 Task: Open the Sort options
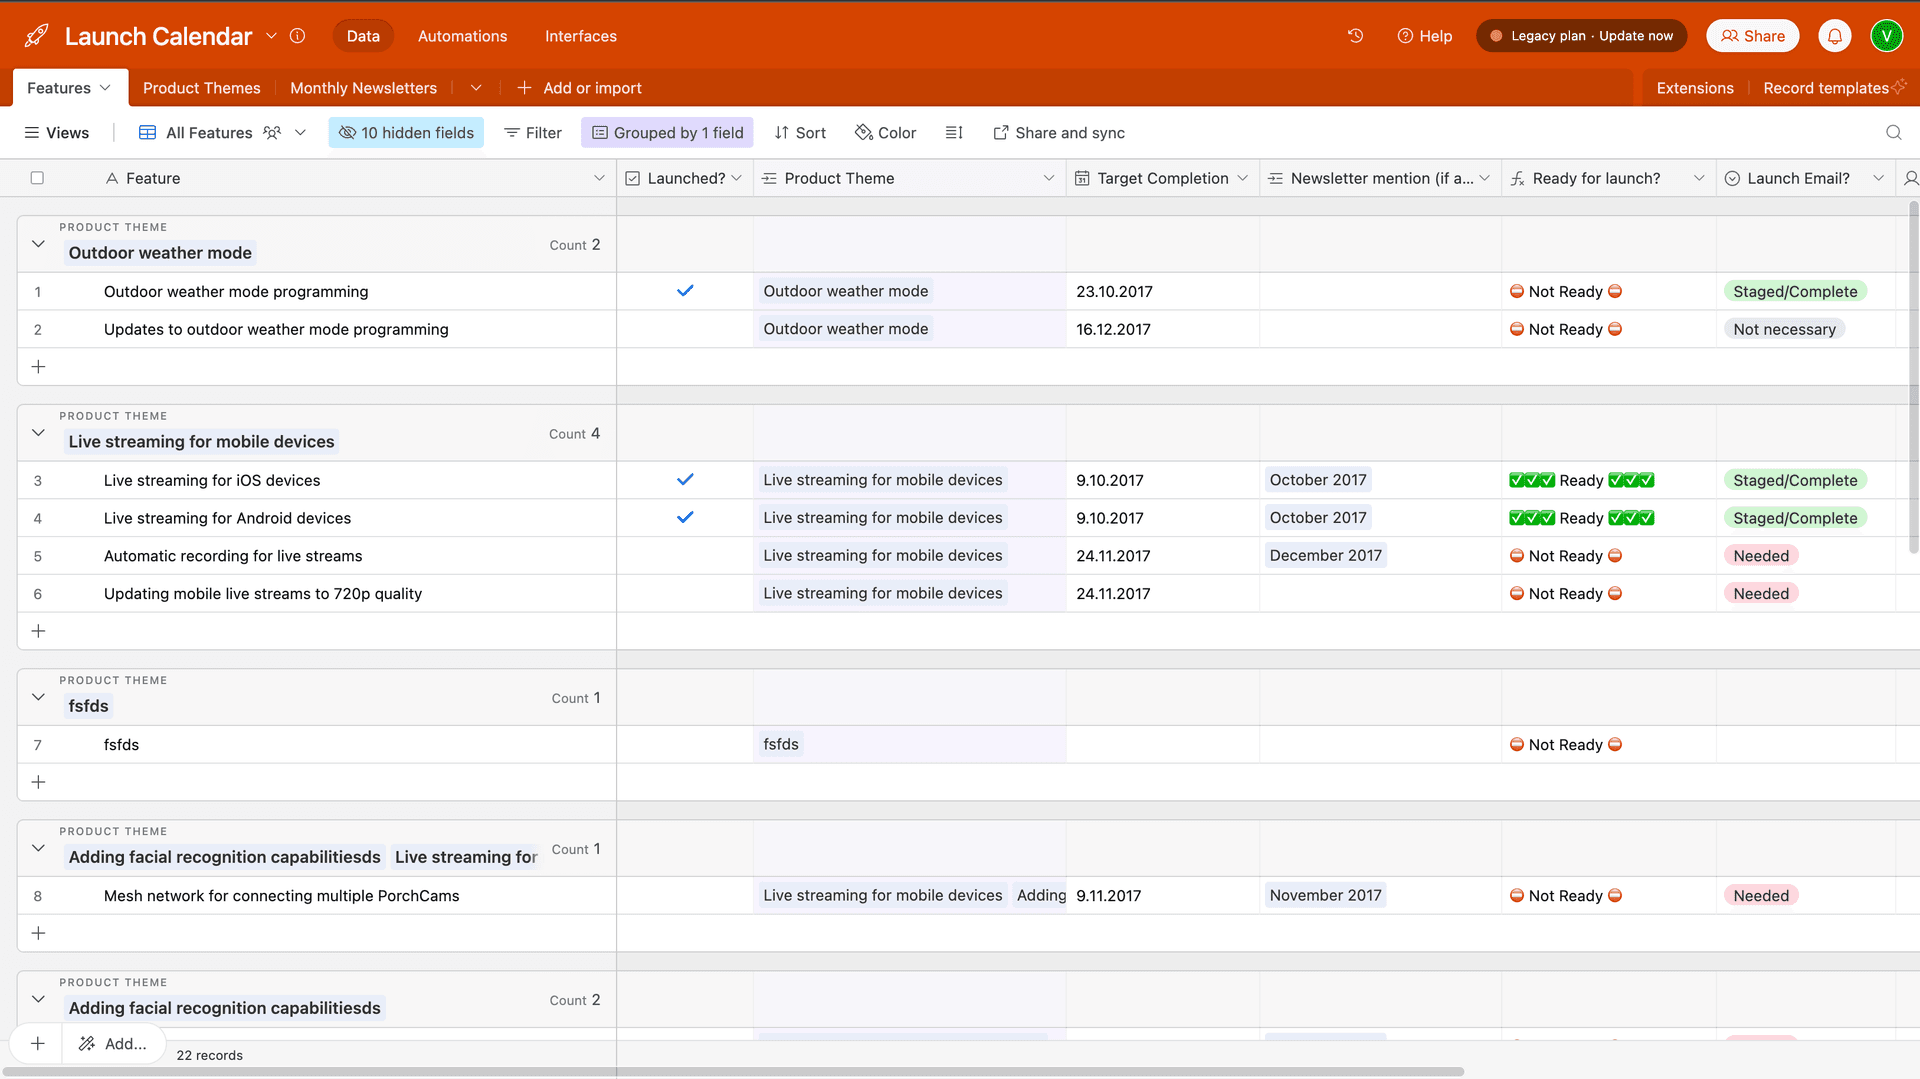(800, 132)
